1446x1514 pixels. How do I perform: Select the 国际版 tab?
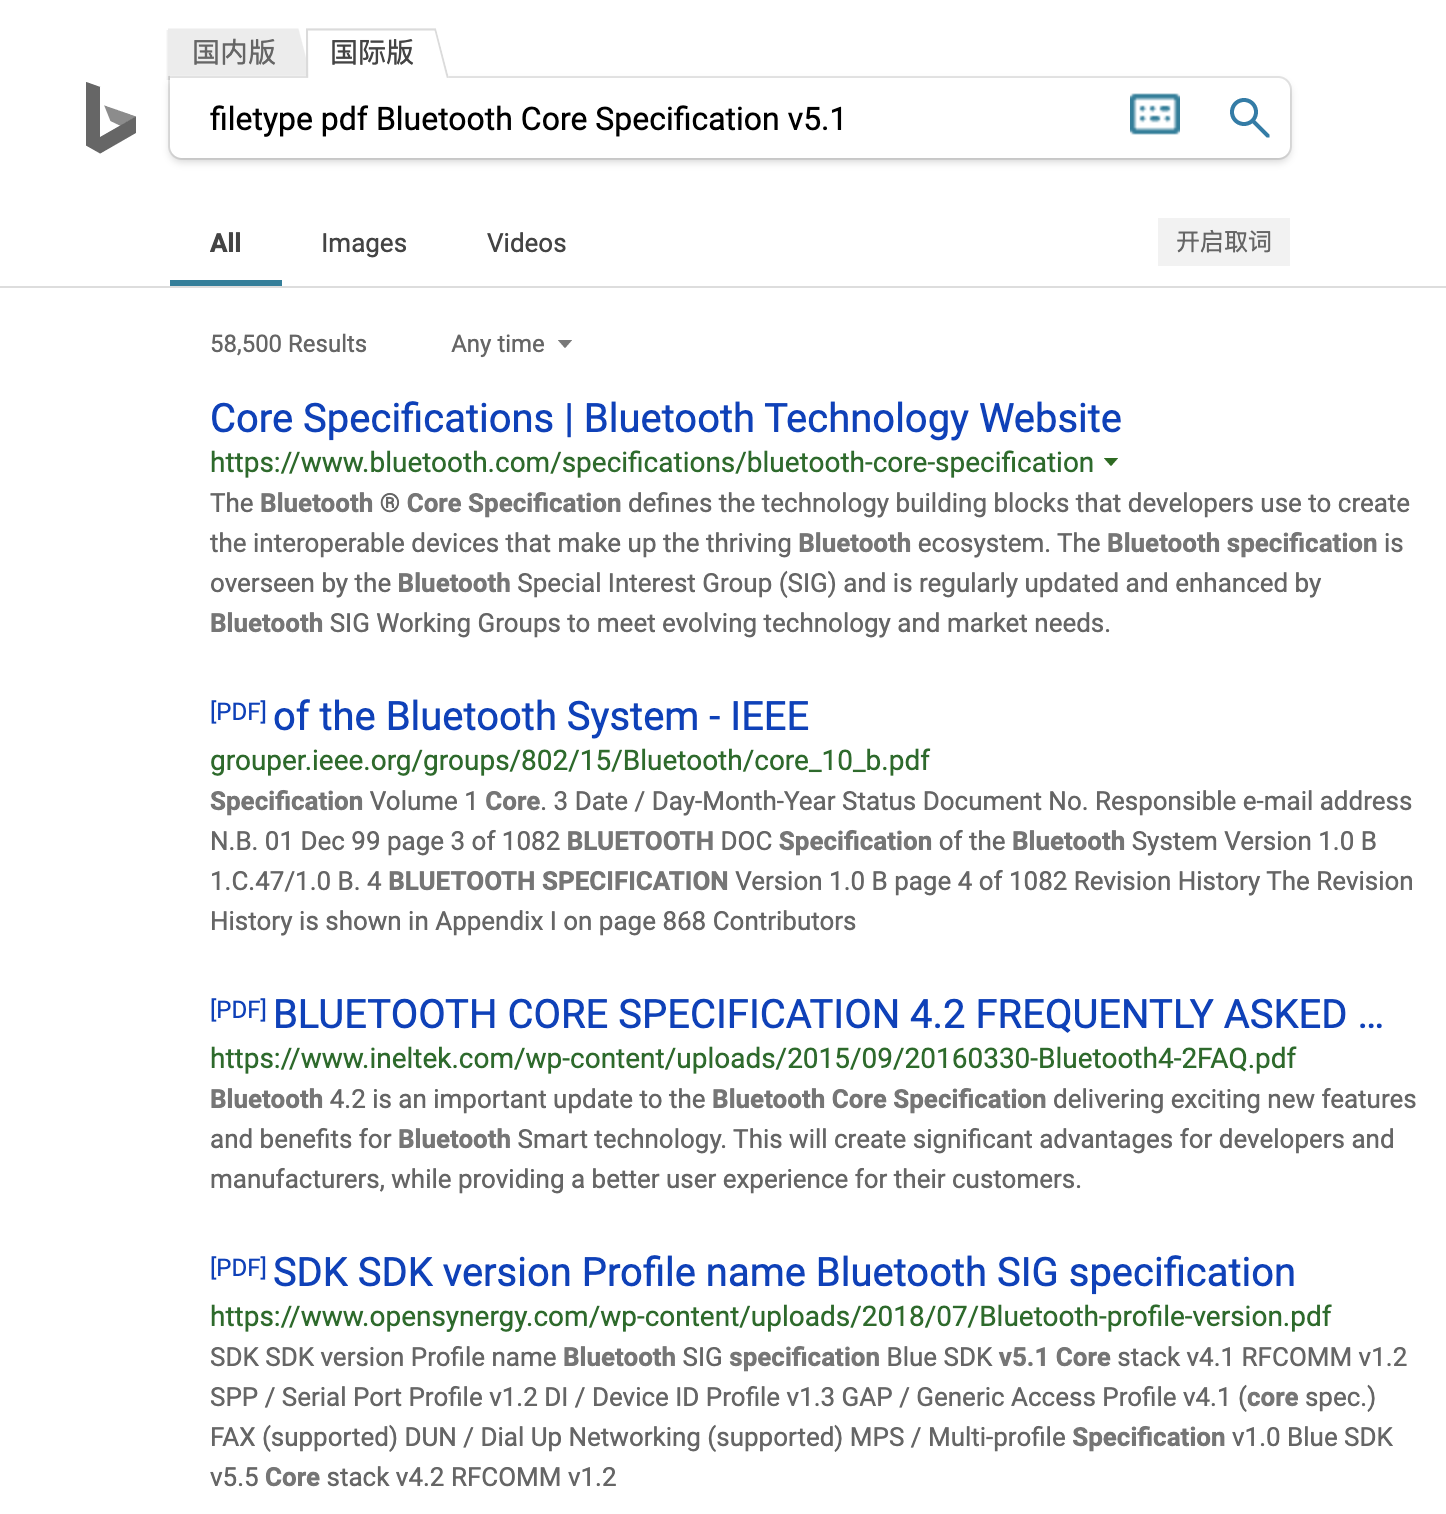coord(372,52)
